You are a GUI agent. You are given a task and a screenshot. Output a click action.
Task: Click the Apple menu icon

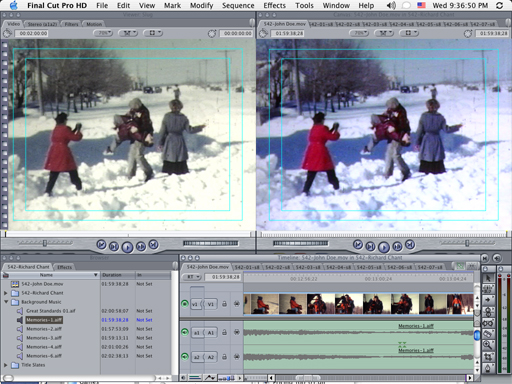pyautogui.click(x=14, y=5)
